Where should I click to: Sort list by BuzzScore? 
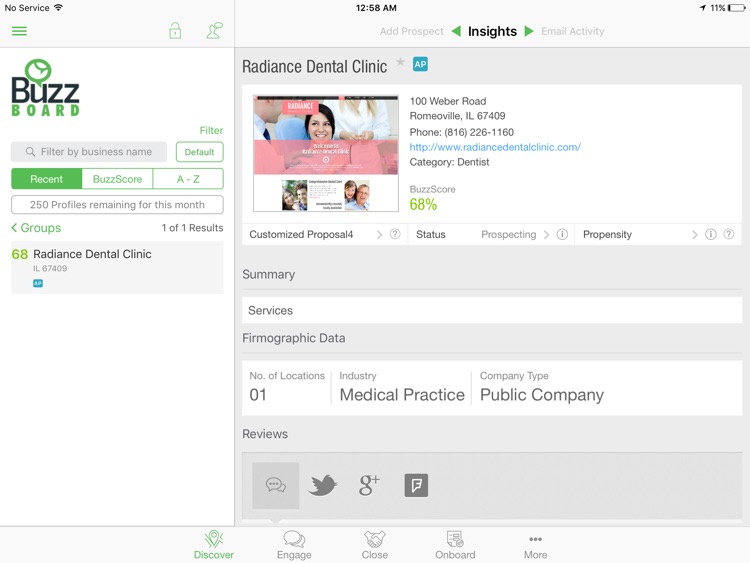117,179
